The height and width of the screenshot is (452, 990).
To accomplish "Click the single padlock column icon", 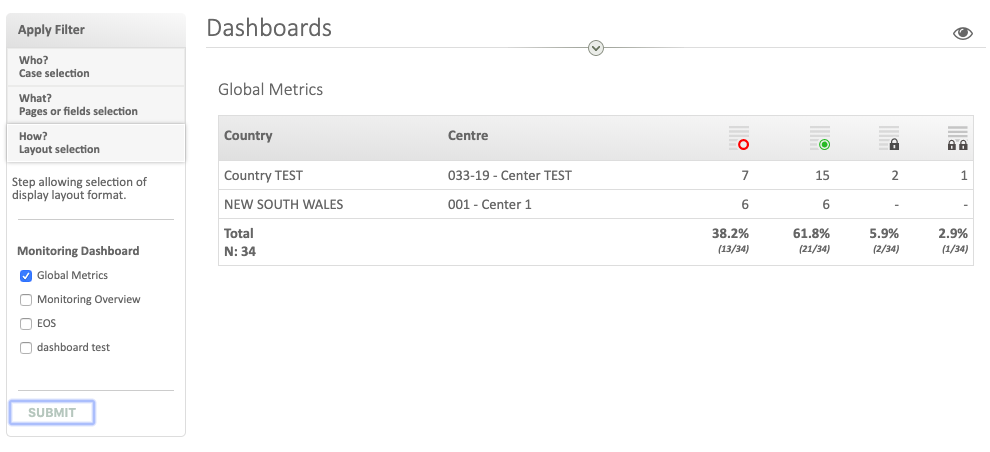I will click(x=889, y=138).
